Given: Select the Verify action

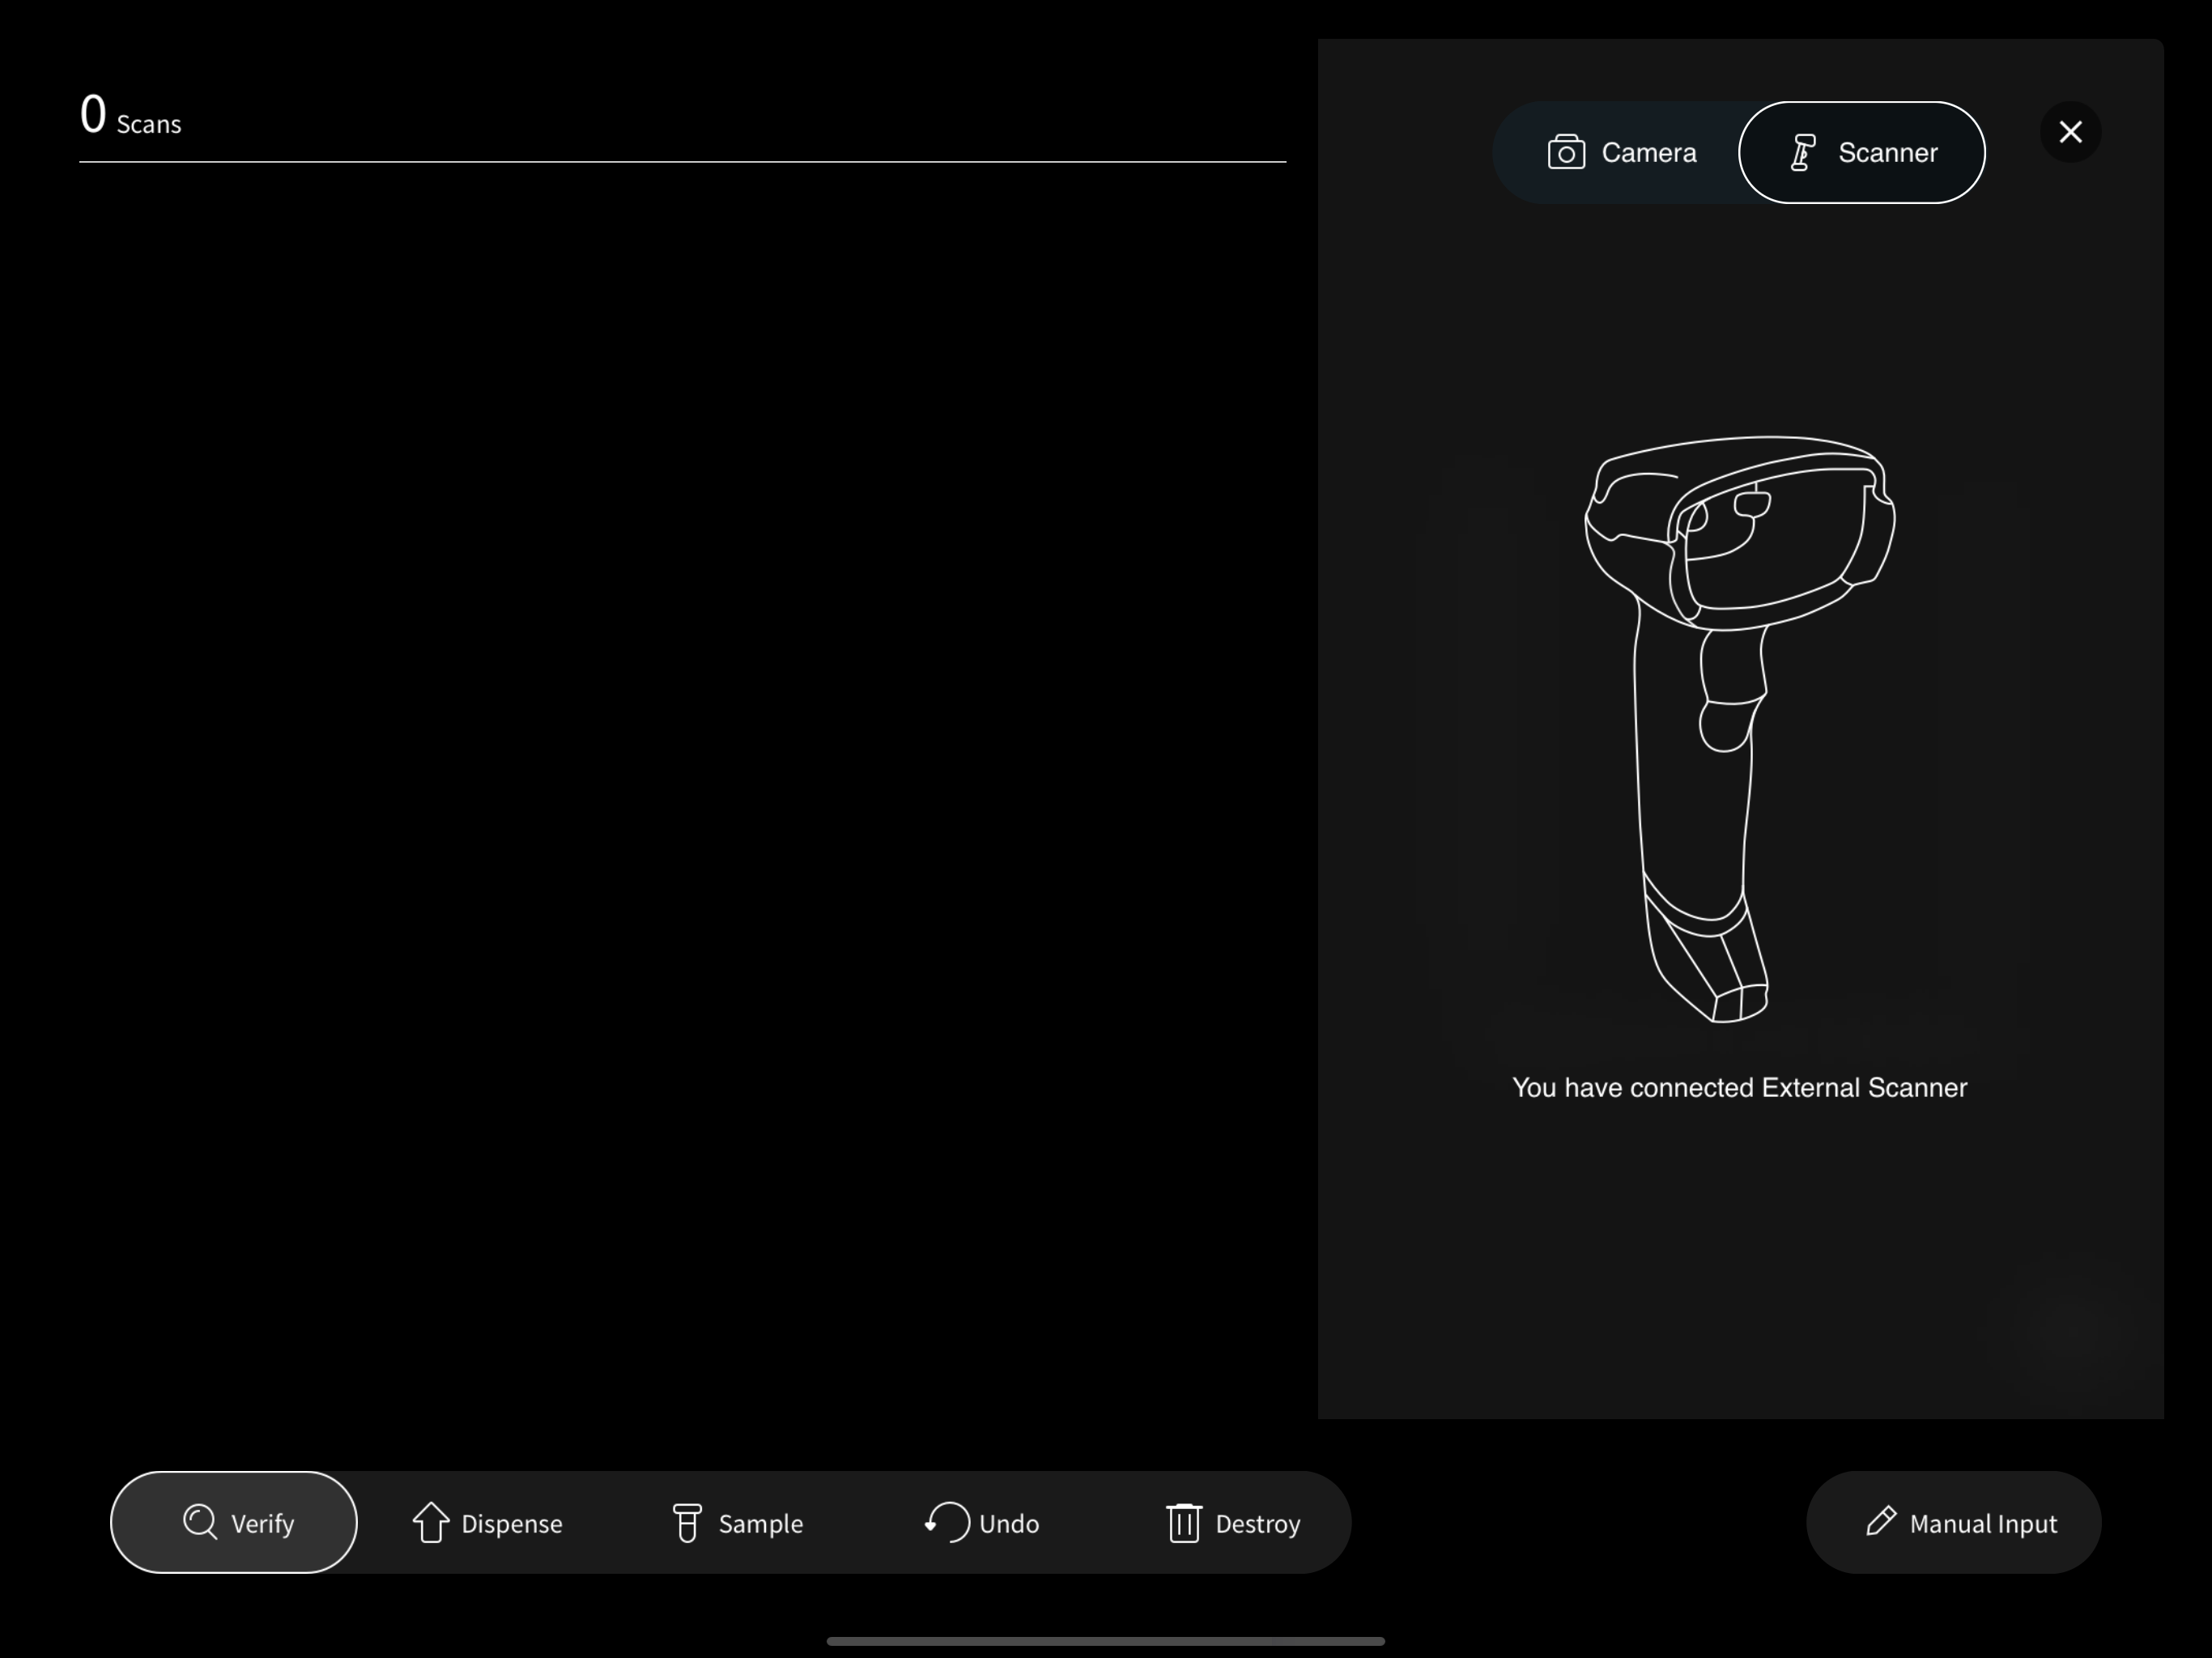Looking at the screenshot, I should click(x=234, y=1522).
